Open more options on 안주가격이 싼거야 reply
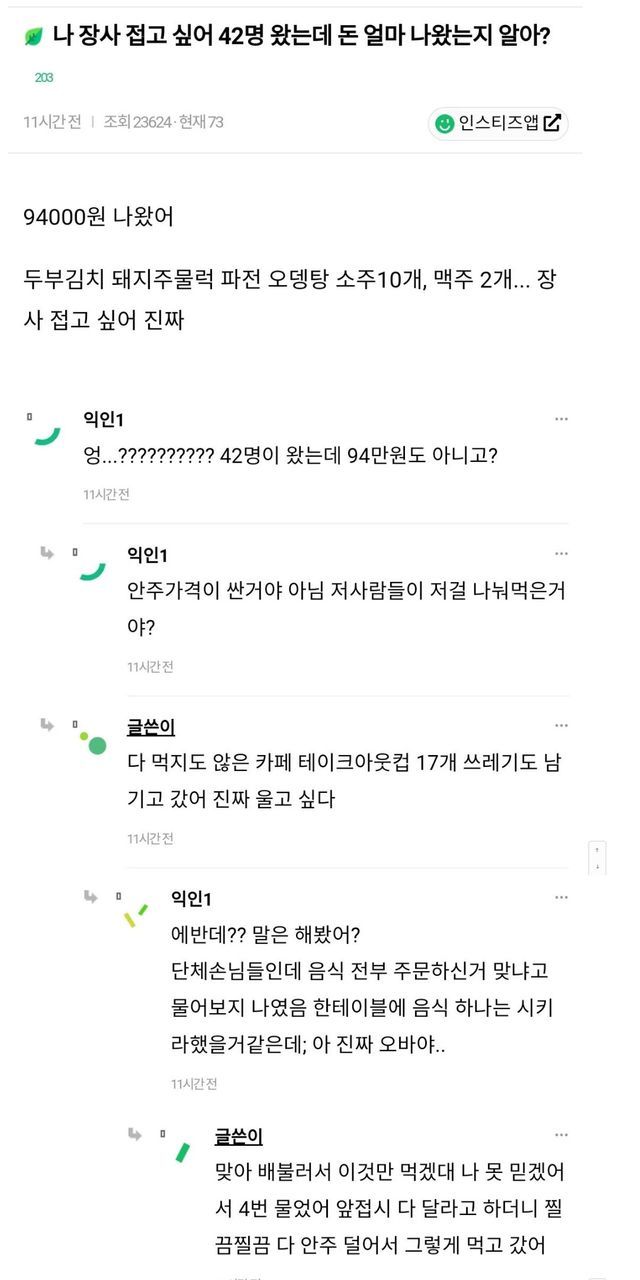640x1280 pixels. point(561,554)
